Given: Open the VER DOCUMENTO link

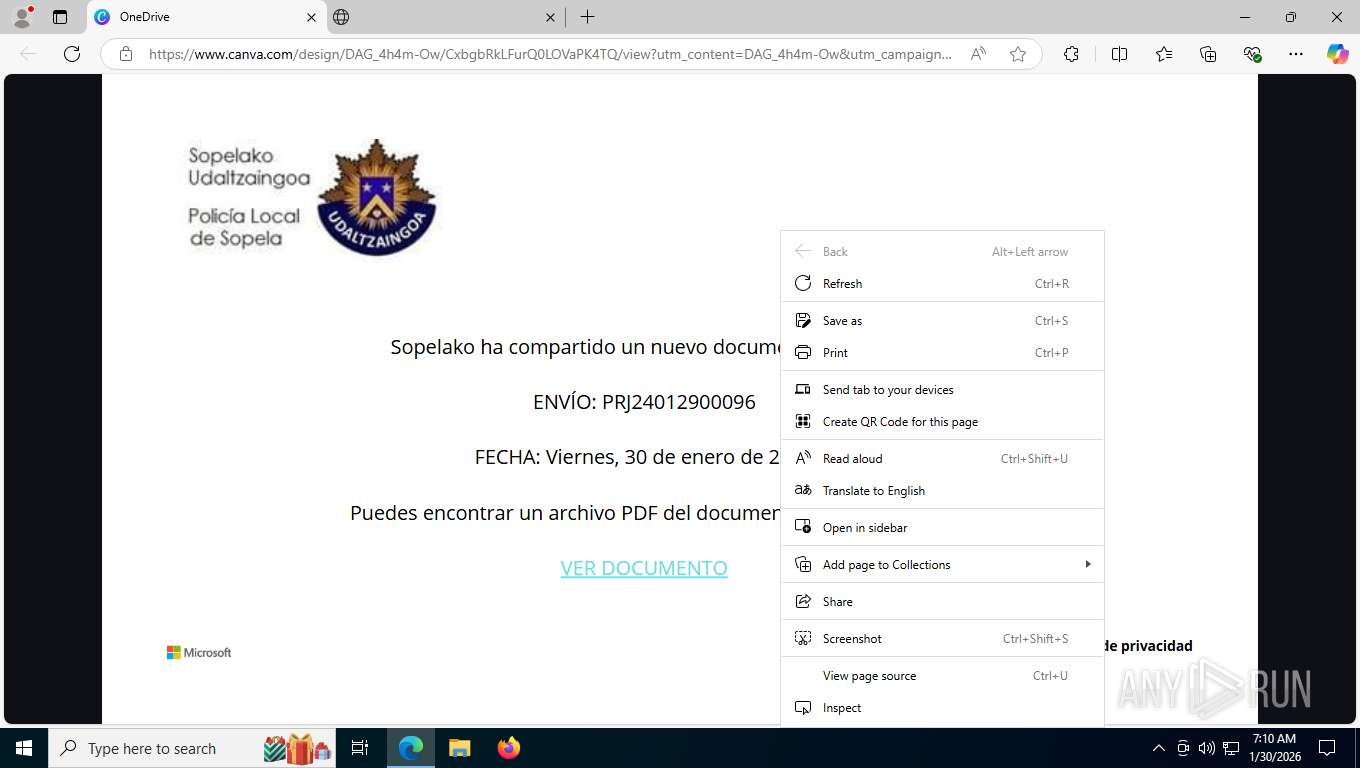Looking at the screenshot, I should pos(644,568).
